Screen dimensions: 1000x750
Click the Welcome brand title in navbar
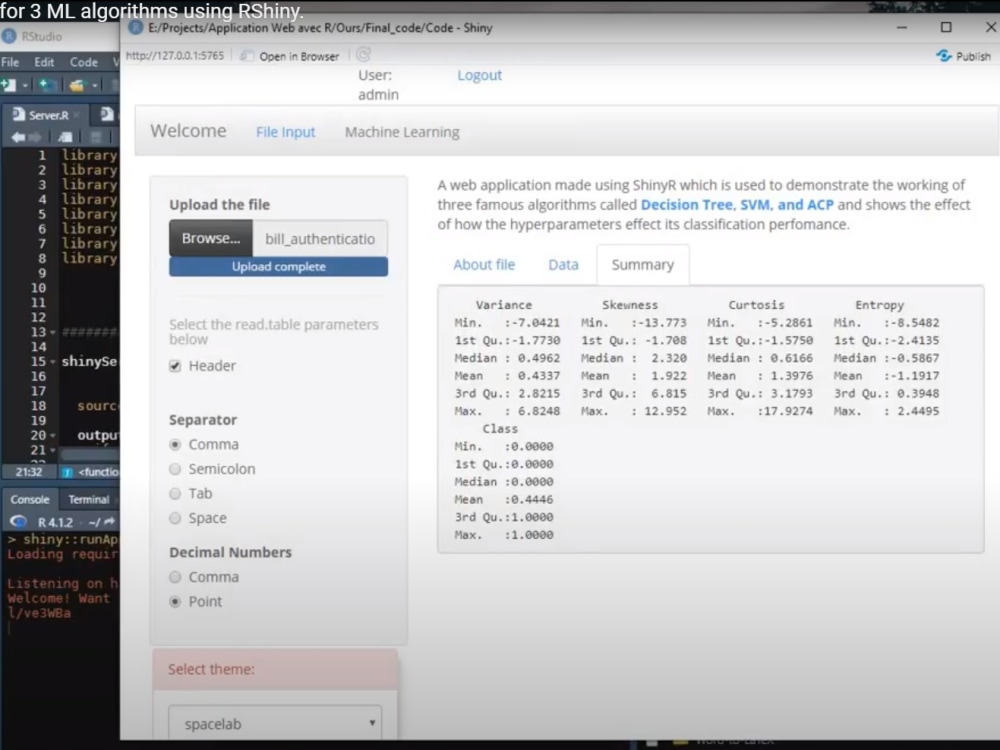pyautogui.click(x=188, y=131)
